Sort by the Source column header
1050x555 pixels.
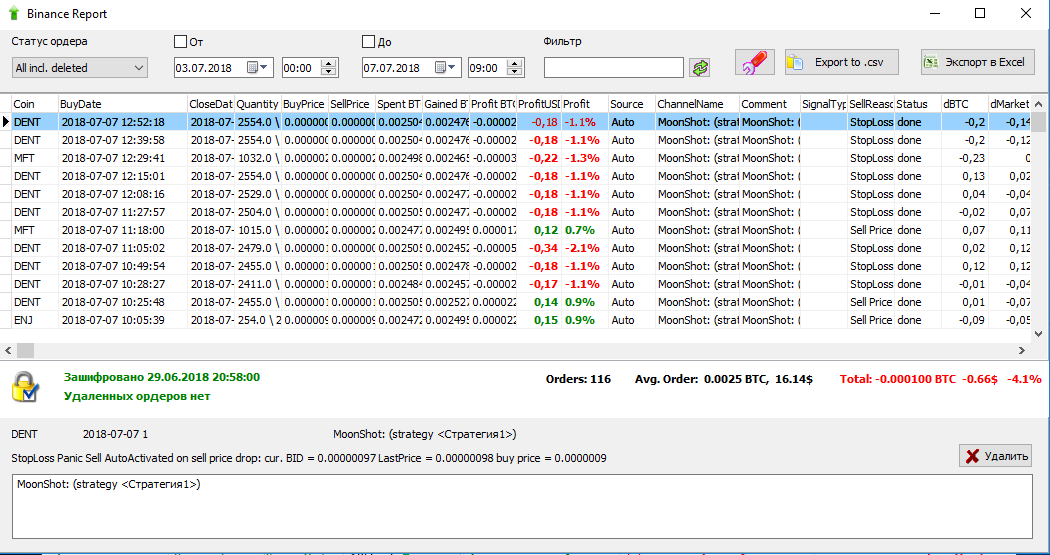coord(631,104)
